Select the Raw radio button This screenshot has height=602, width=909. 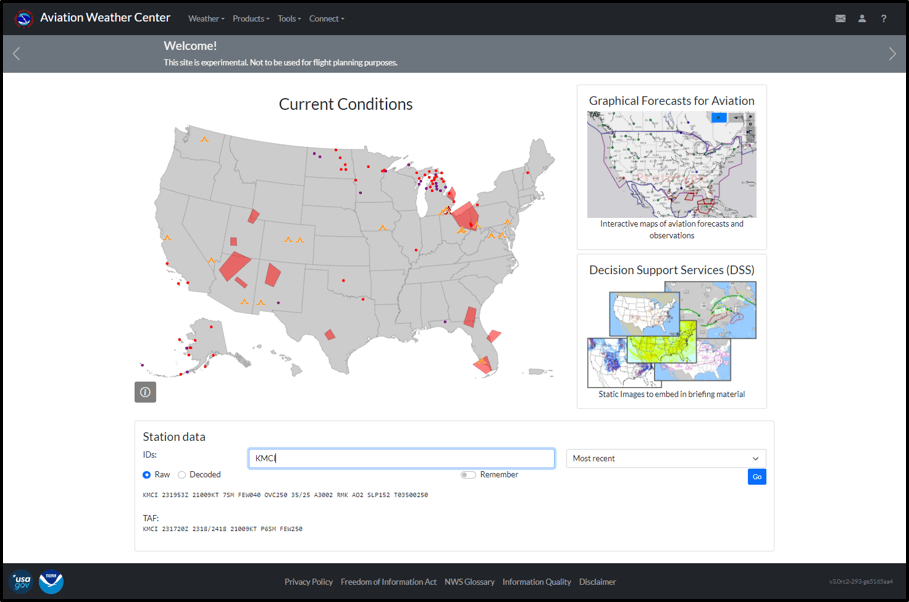147,475
